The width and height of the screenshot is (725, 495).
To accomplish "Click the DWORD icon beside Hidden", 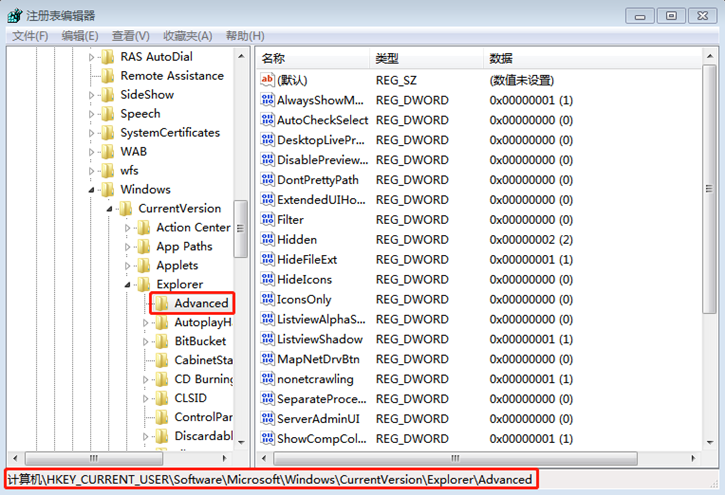I will [267, 239].
